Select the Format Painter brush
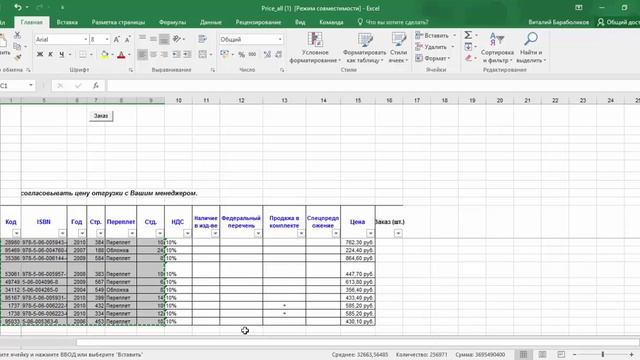Image resolution: width=640 pixels, height=360 pixels. [18, 58]
